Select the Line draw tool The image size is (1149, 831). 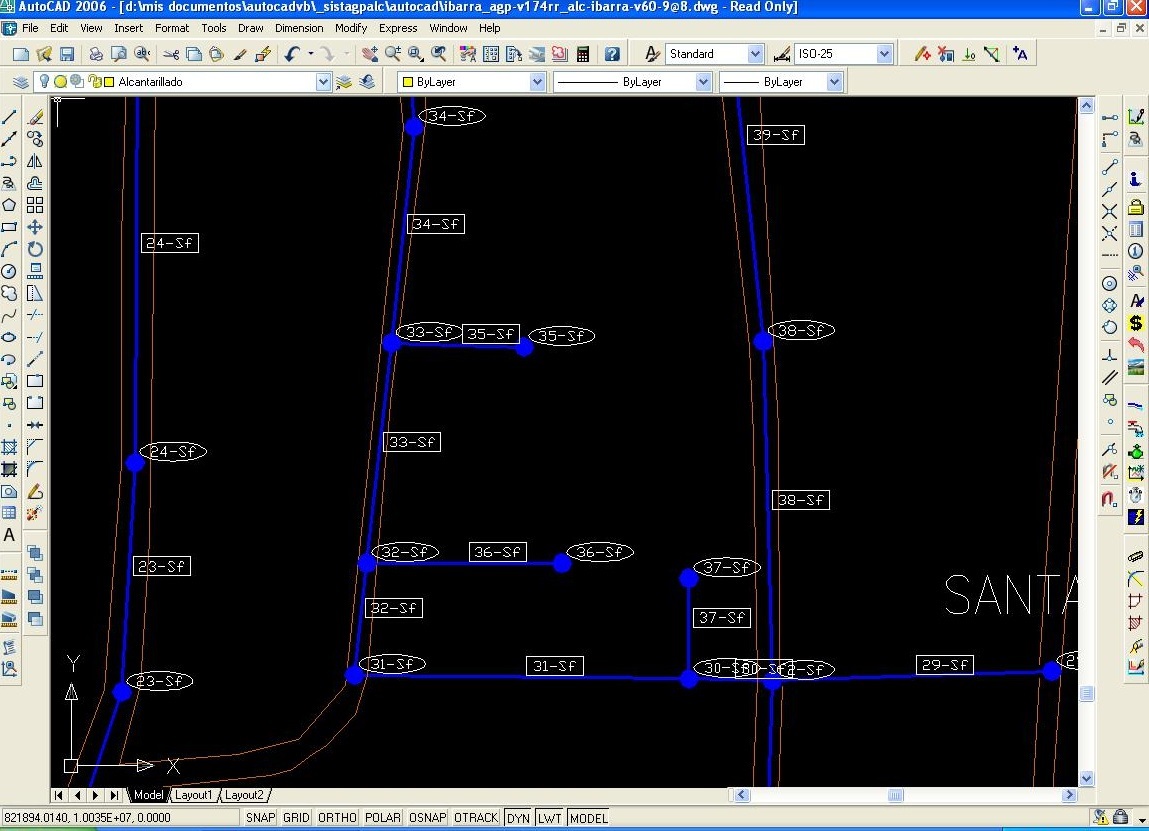coord(9,117)
